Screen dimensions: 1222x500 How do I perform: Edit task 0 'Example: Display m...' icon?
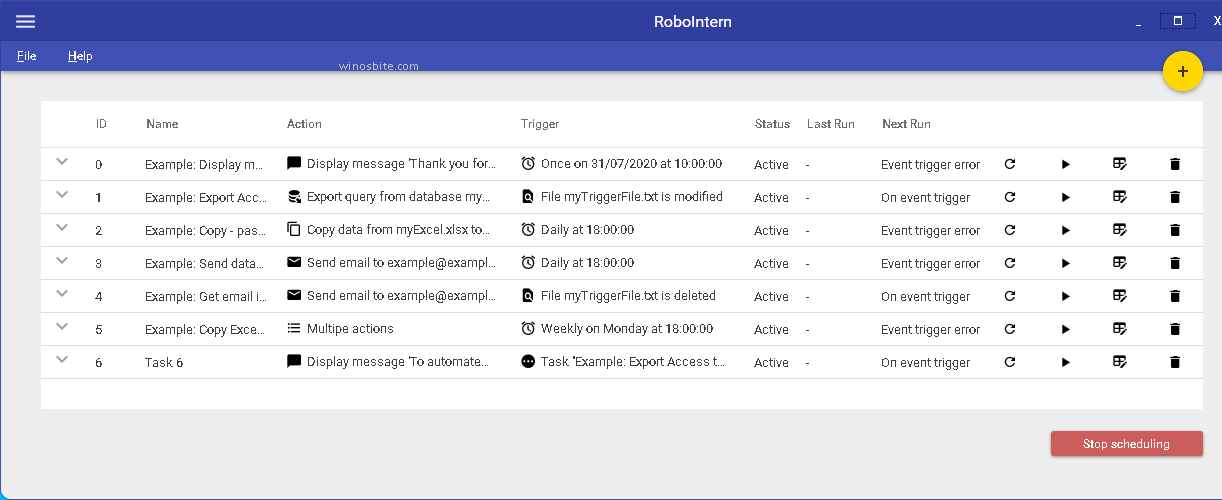pyautogui.click(x=1121, y=163)
